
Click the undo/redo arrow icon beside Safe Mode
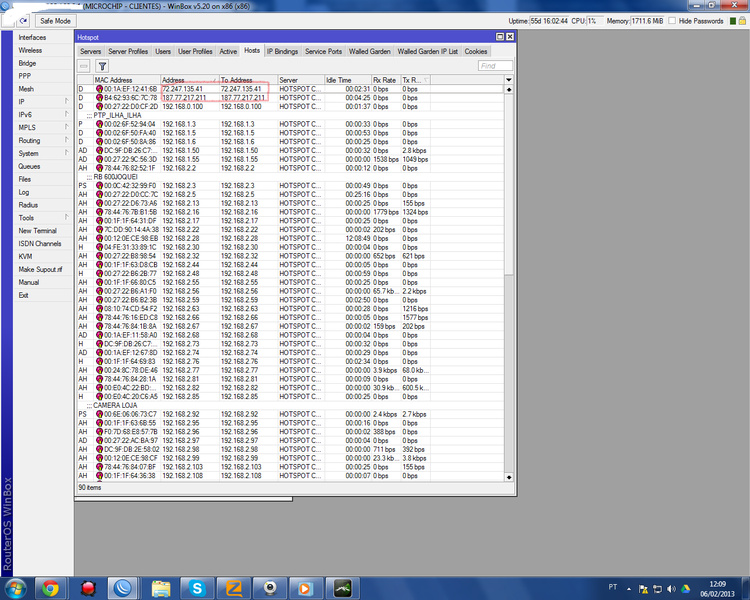pos(23,21)
